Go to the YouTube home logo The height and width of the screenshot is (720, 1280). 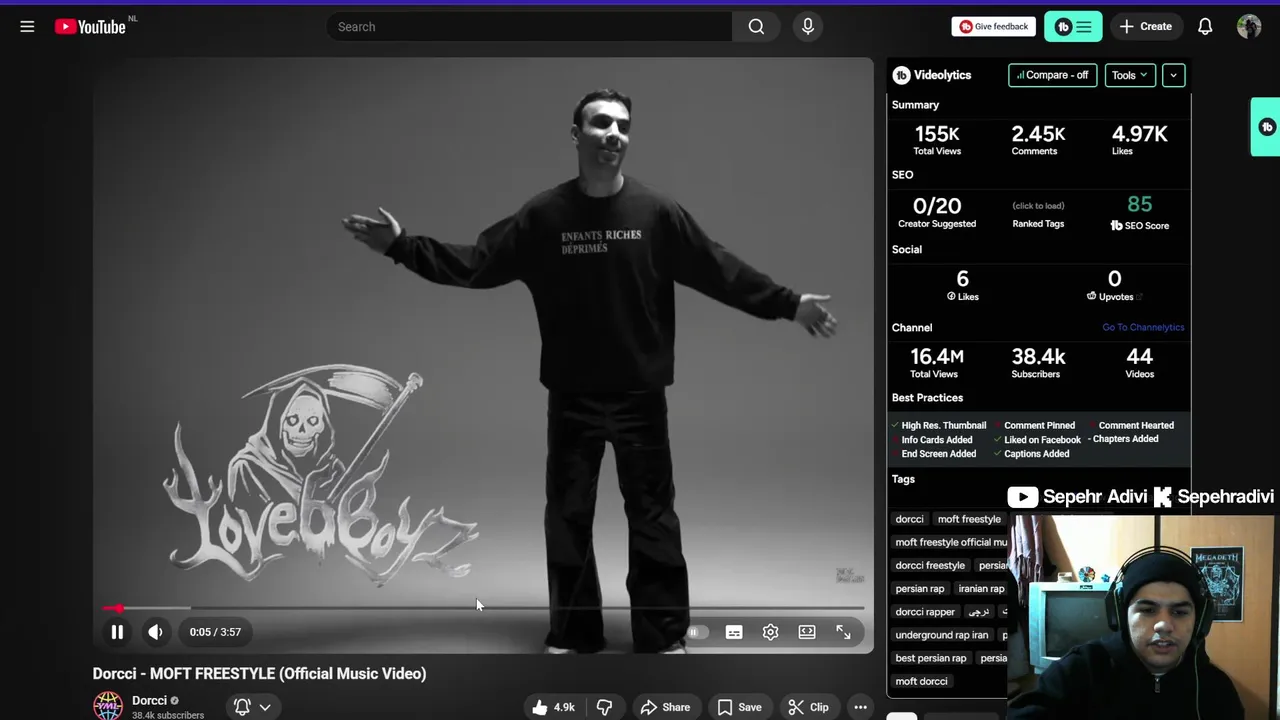(90, 27)
